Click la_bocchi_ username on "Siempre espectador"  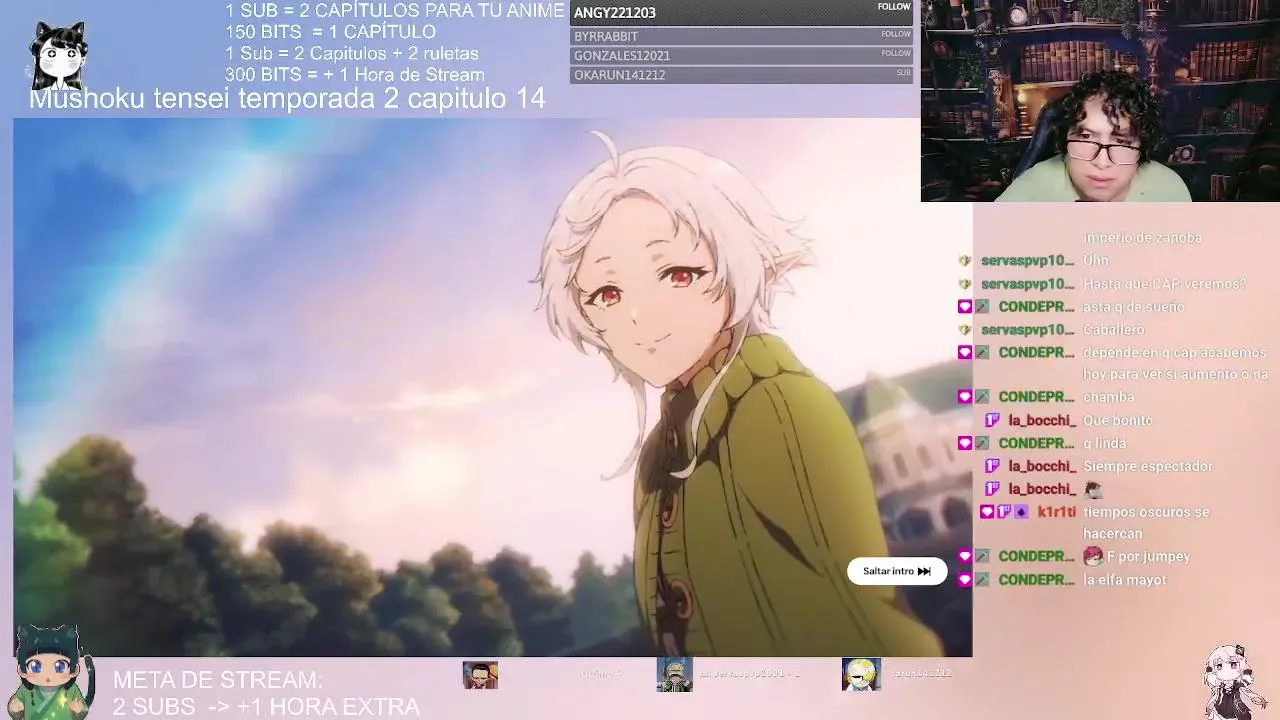click(x=1042, y=467)
